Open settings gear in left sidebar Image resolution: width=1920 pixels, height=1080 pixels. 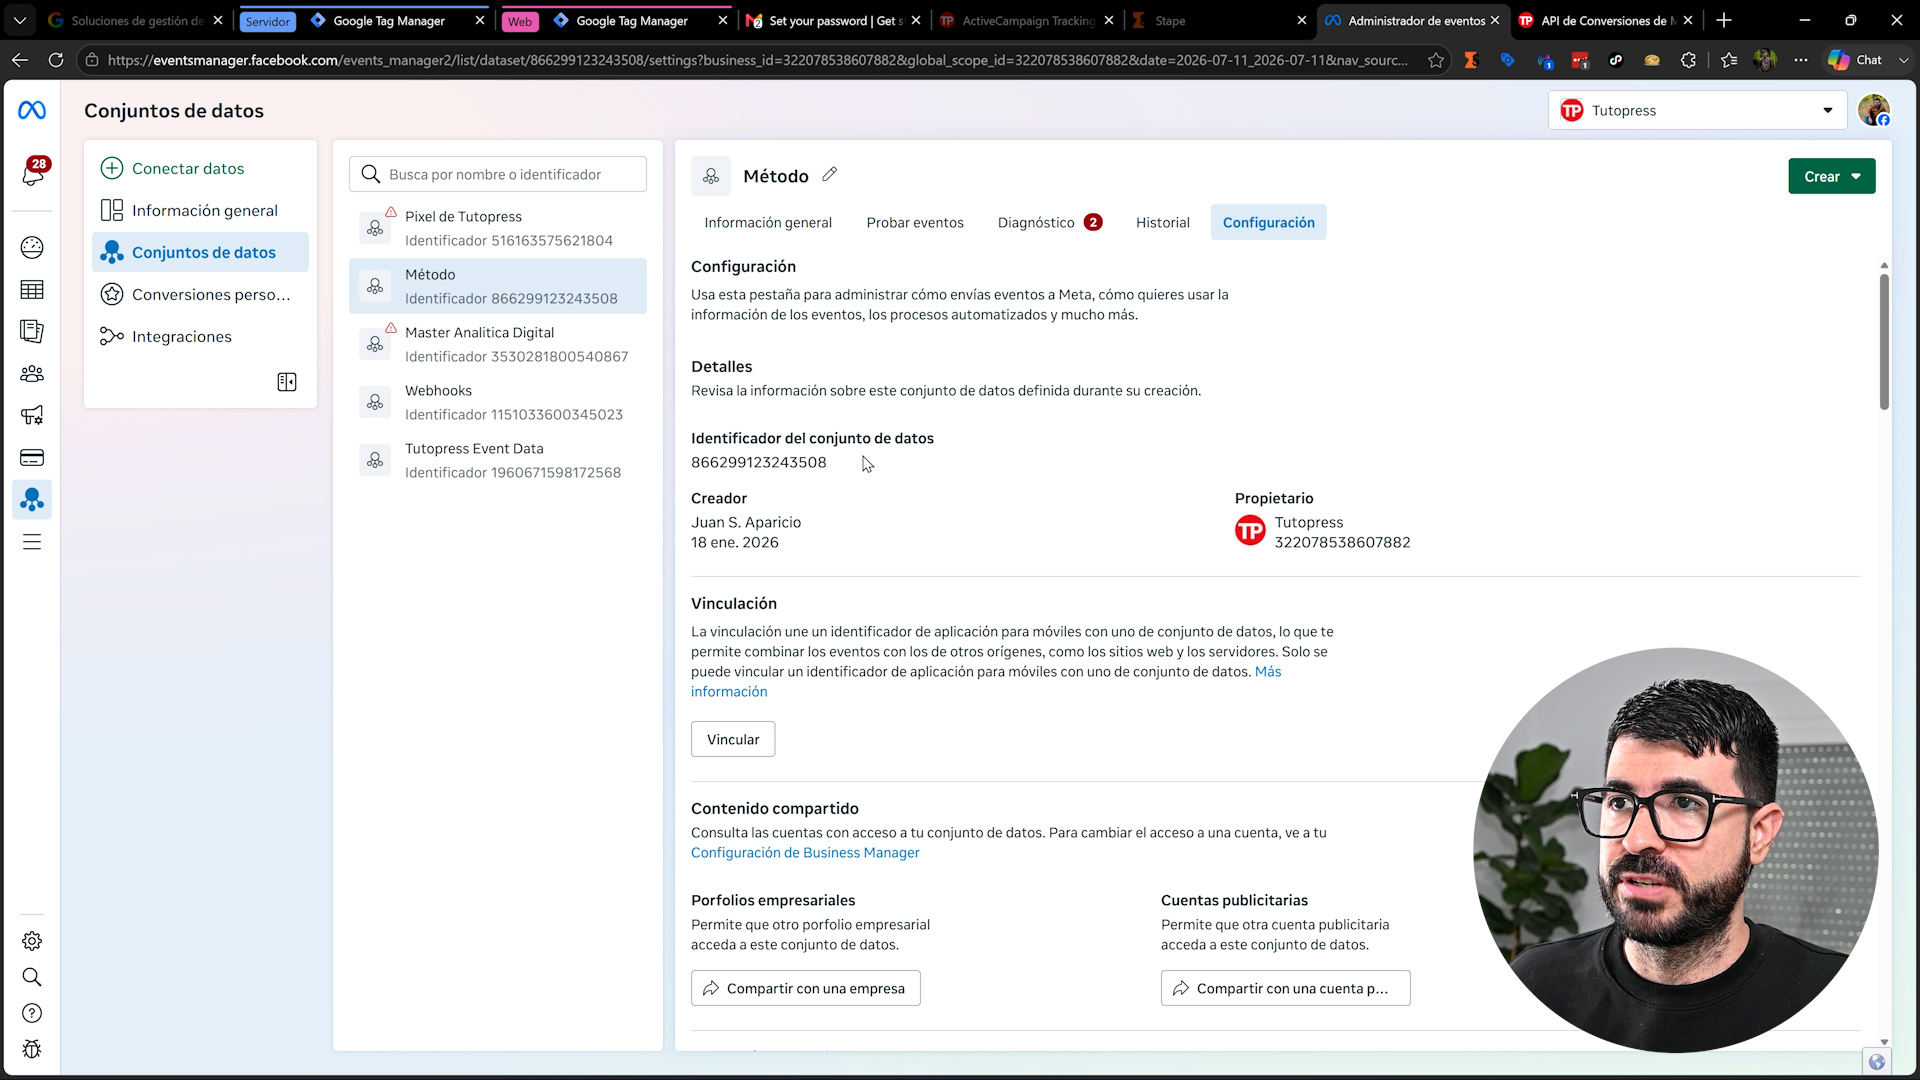(32, 941)
